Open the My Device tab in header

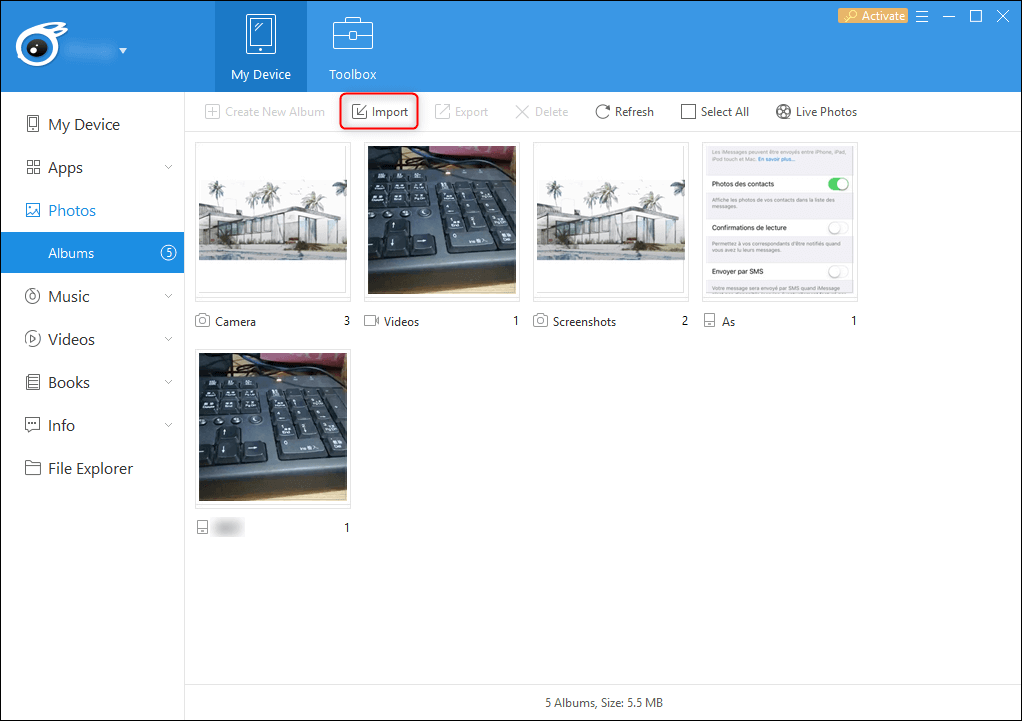tap(261, 47)
